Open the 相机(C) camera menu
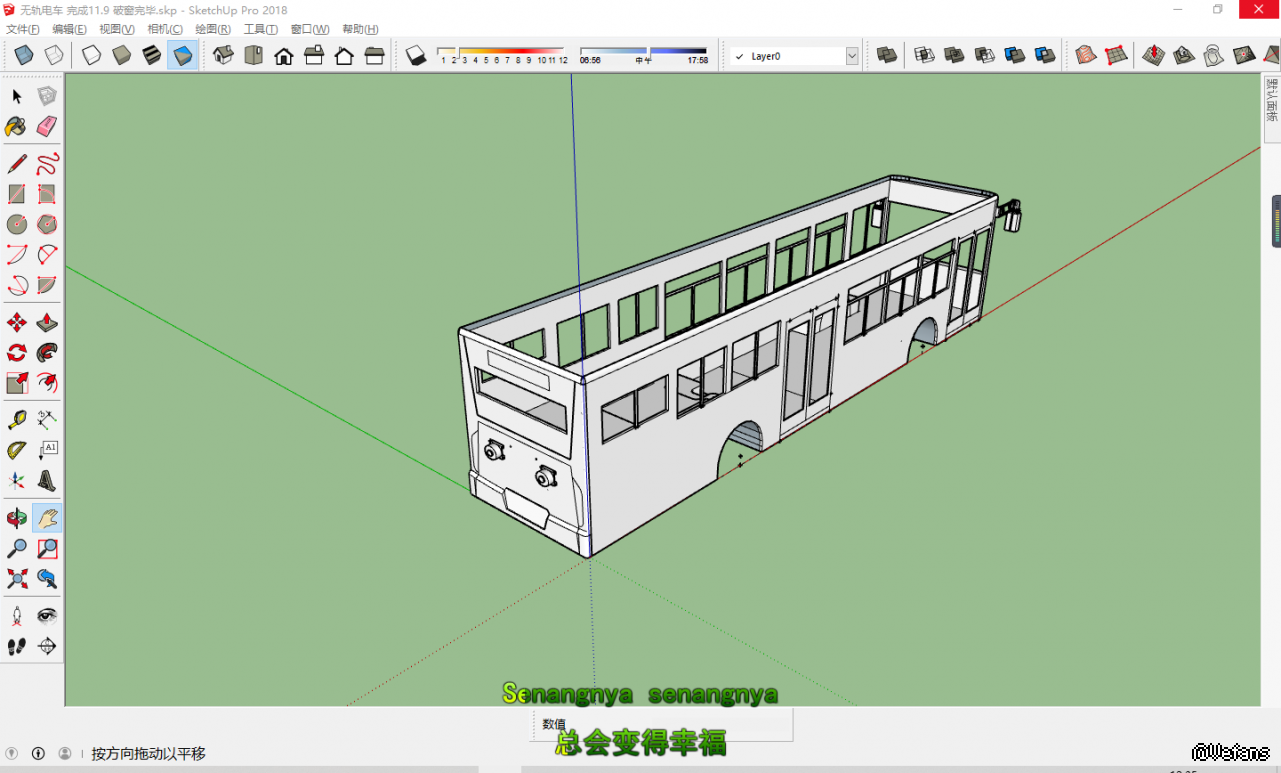Image resolution: width=1281 pixels, height=773 pixels. coord(165,29)
